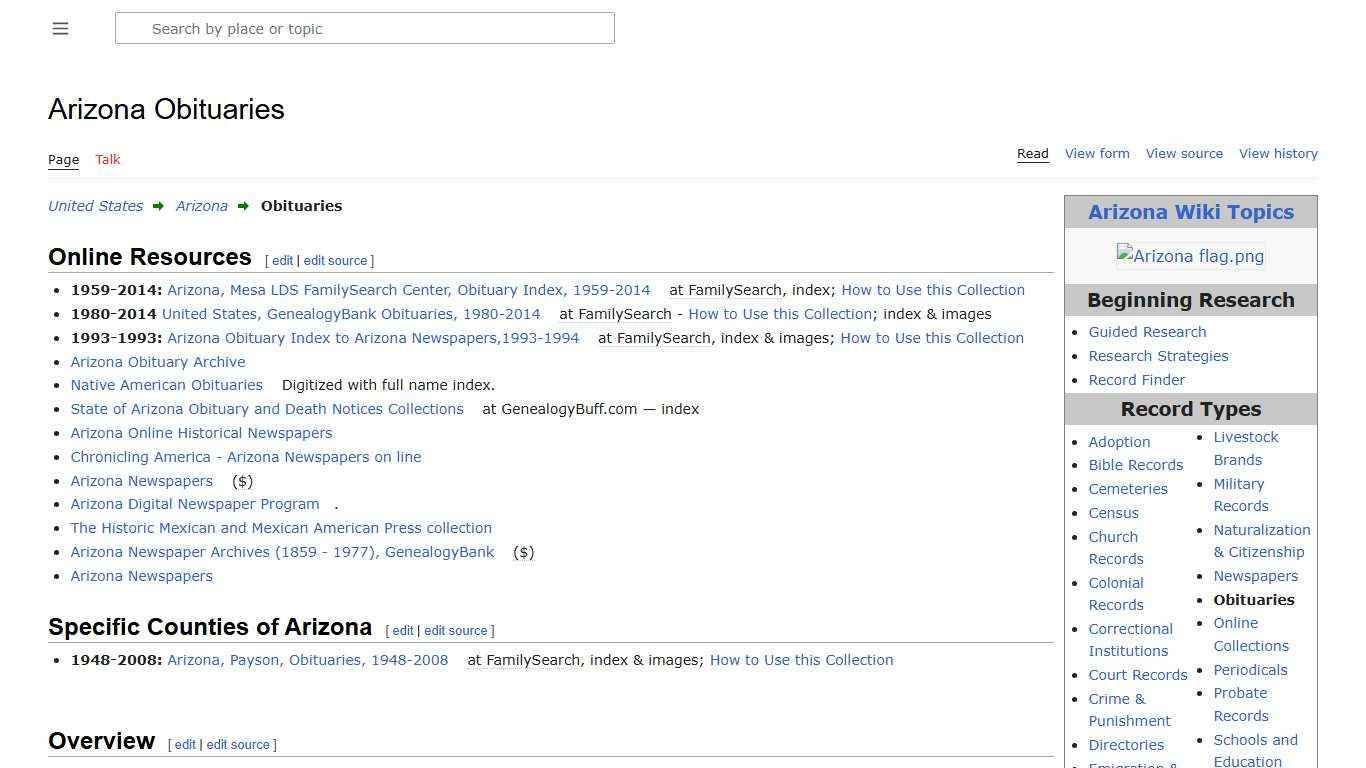The width and height of the screenshot is (1366, 768).
Task: Open the Research Strategies page
Action: (x=1158, y=355)
